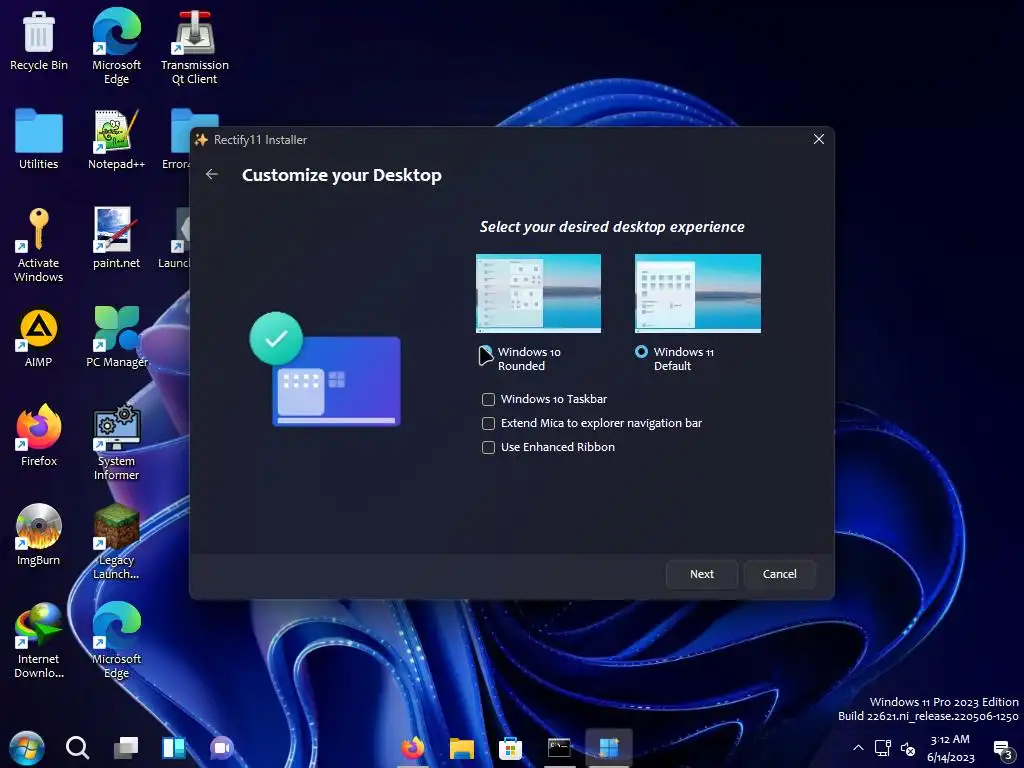The height and width of the screenshot is (768, 1024).
Task: Open the Activate Windows key shortcut
Action: click(x=39, y=245)
